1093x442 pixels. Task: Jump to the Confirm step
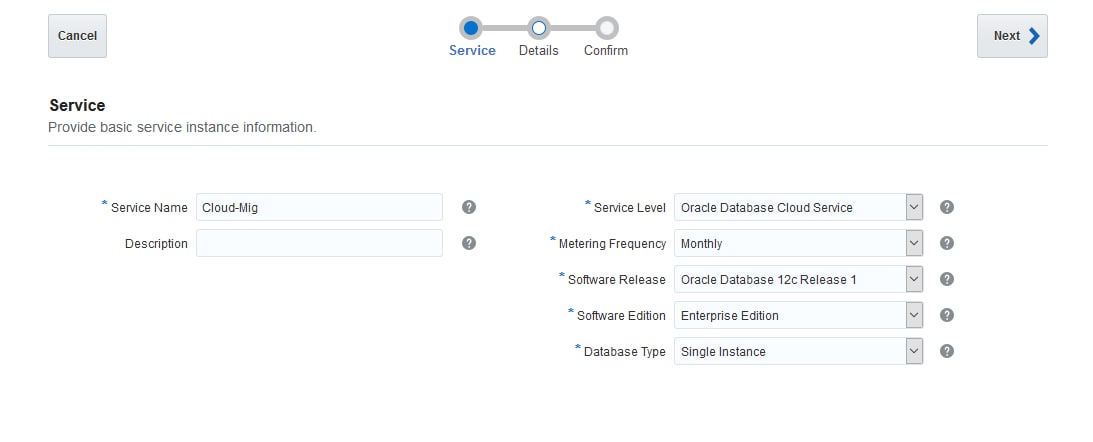(606, 29)
